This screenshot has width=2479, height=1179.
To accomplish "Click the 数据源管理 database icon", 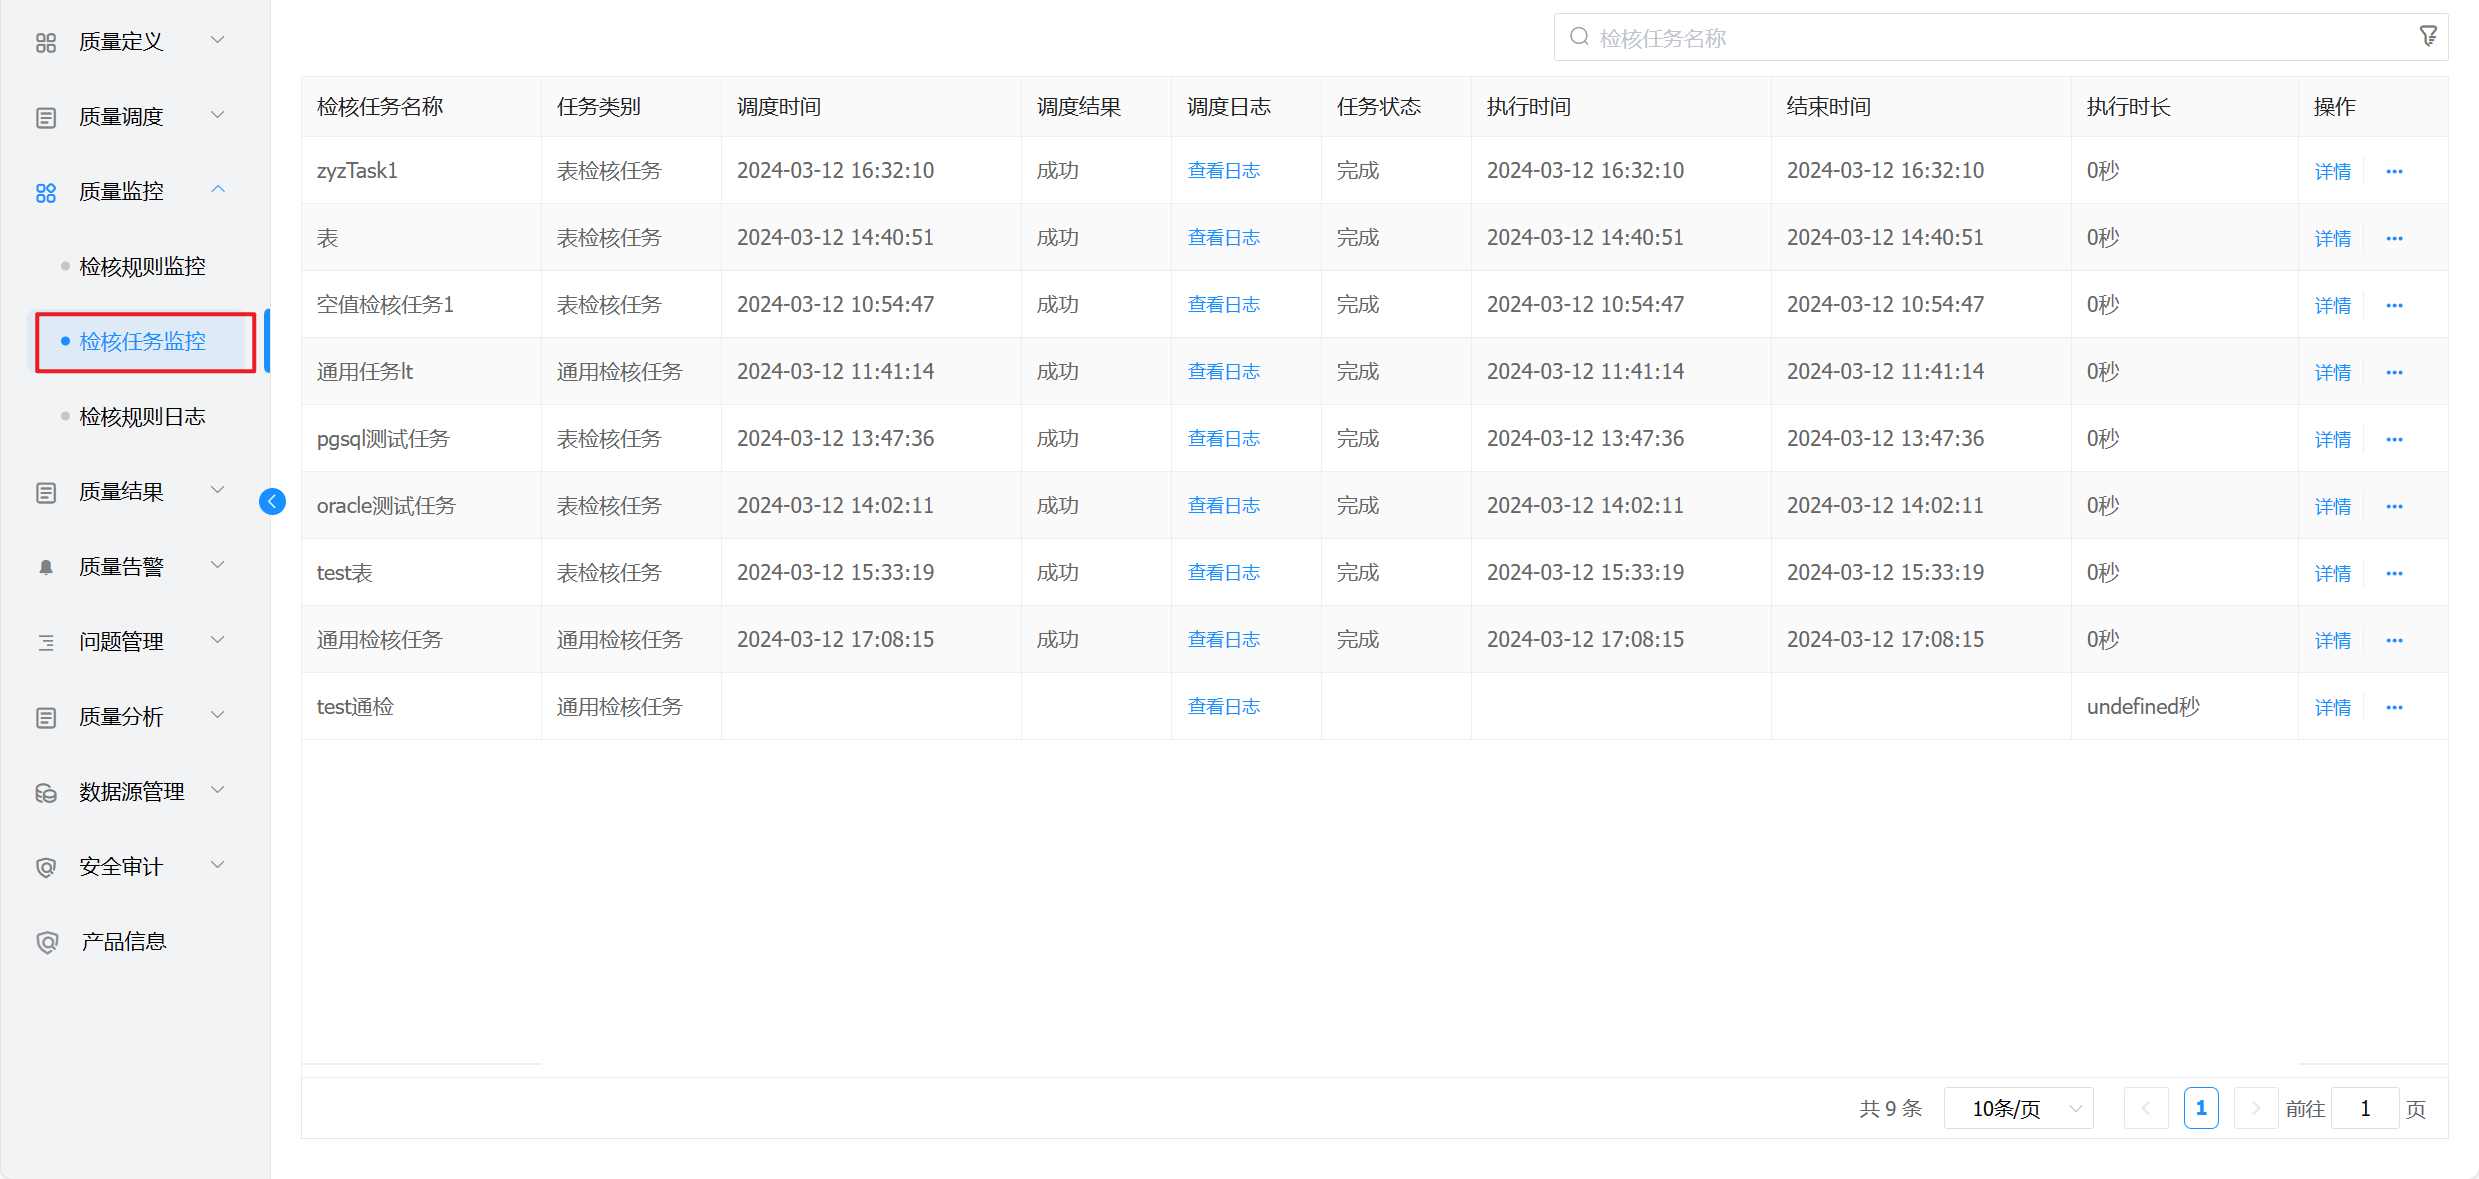I will pyautogui.click(x=46, y=792).
